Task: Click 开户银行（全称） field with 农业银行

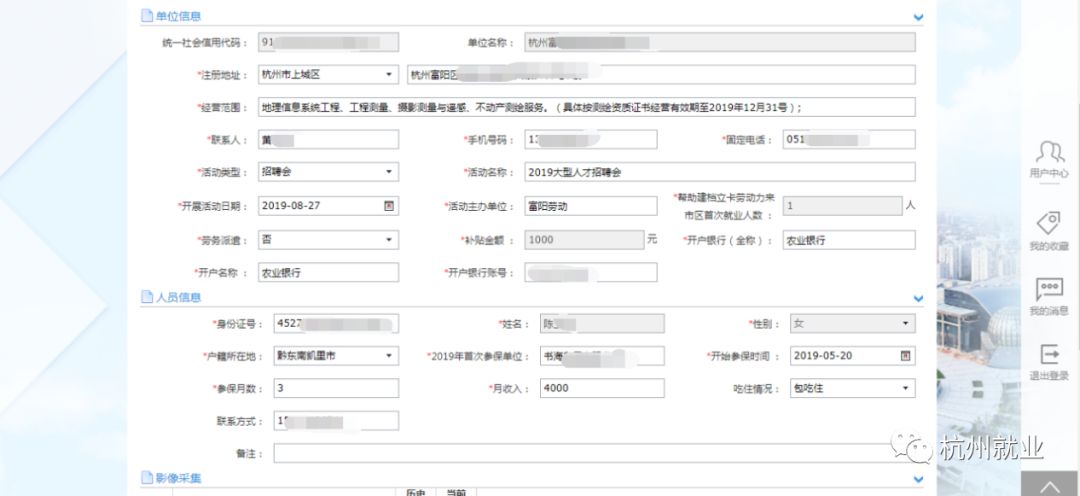Action: pos(849,240)
